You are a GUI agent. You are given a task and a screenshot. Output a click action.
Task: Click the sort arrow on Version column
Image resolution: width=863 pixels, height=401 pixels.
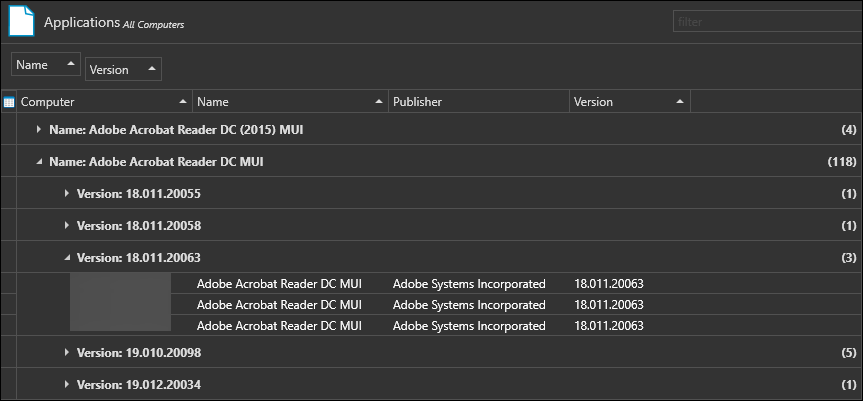[x=680, y=102]
